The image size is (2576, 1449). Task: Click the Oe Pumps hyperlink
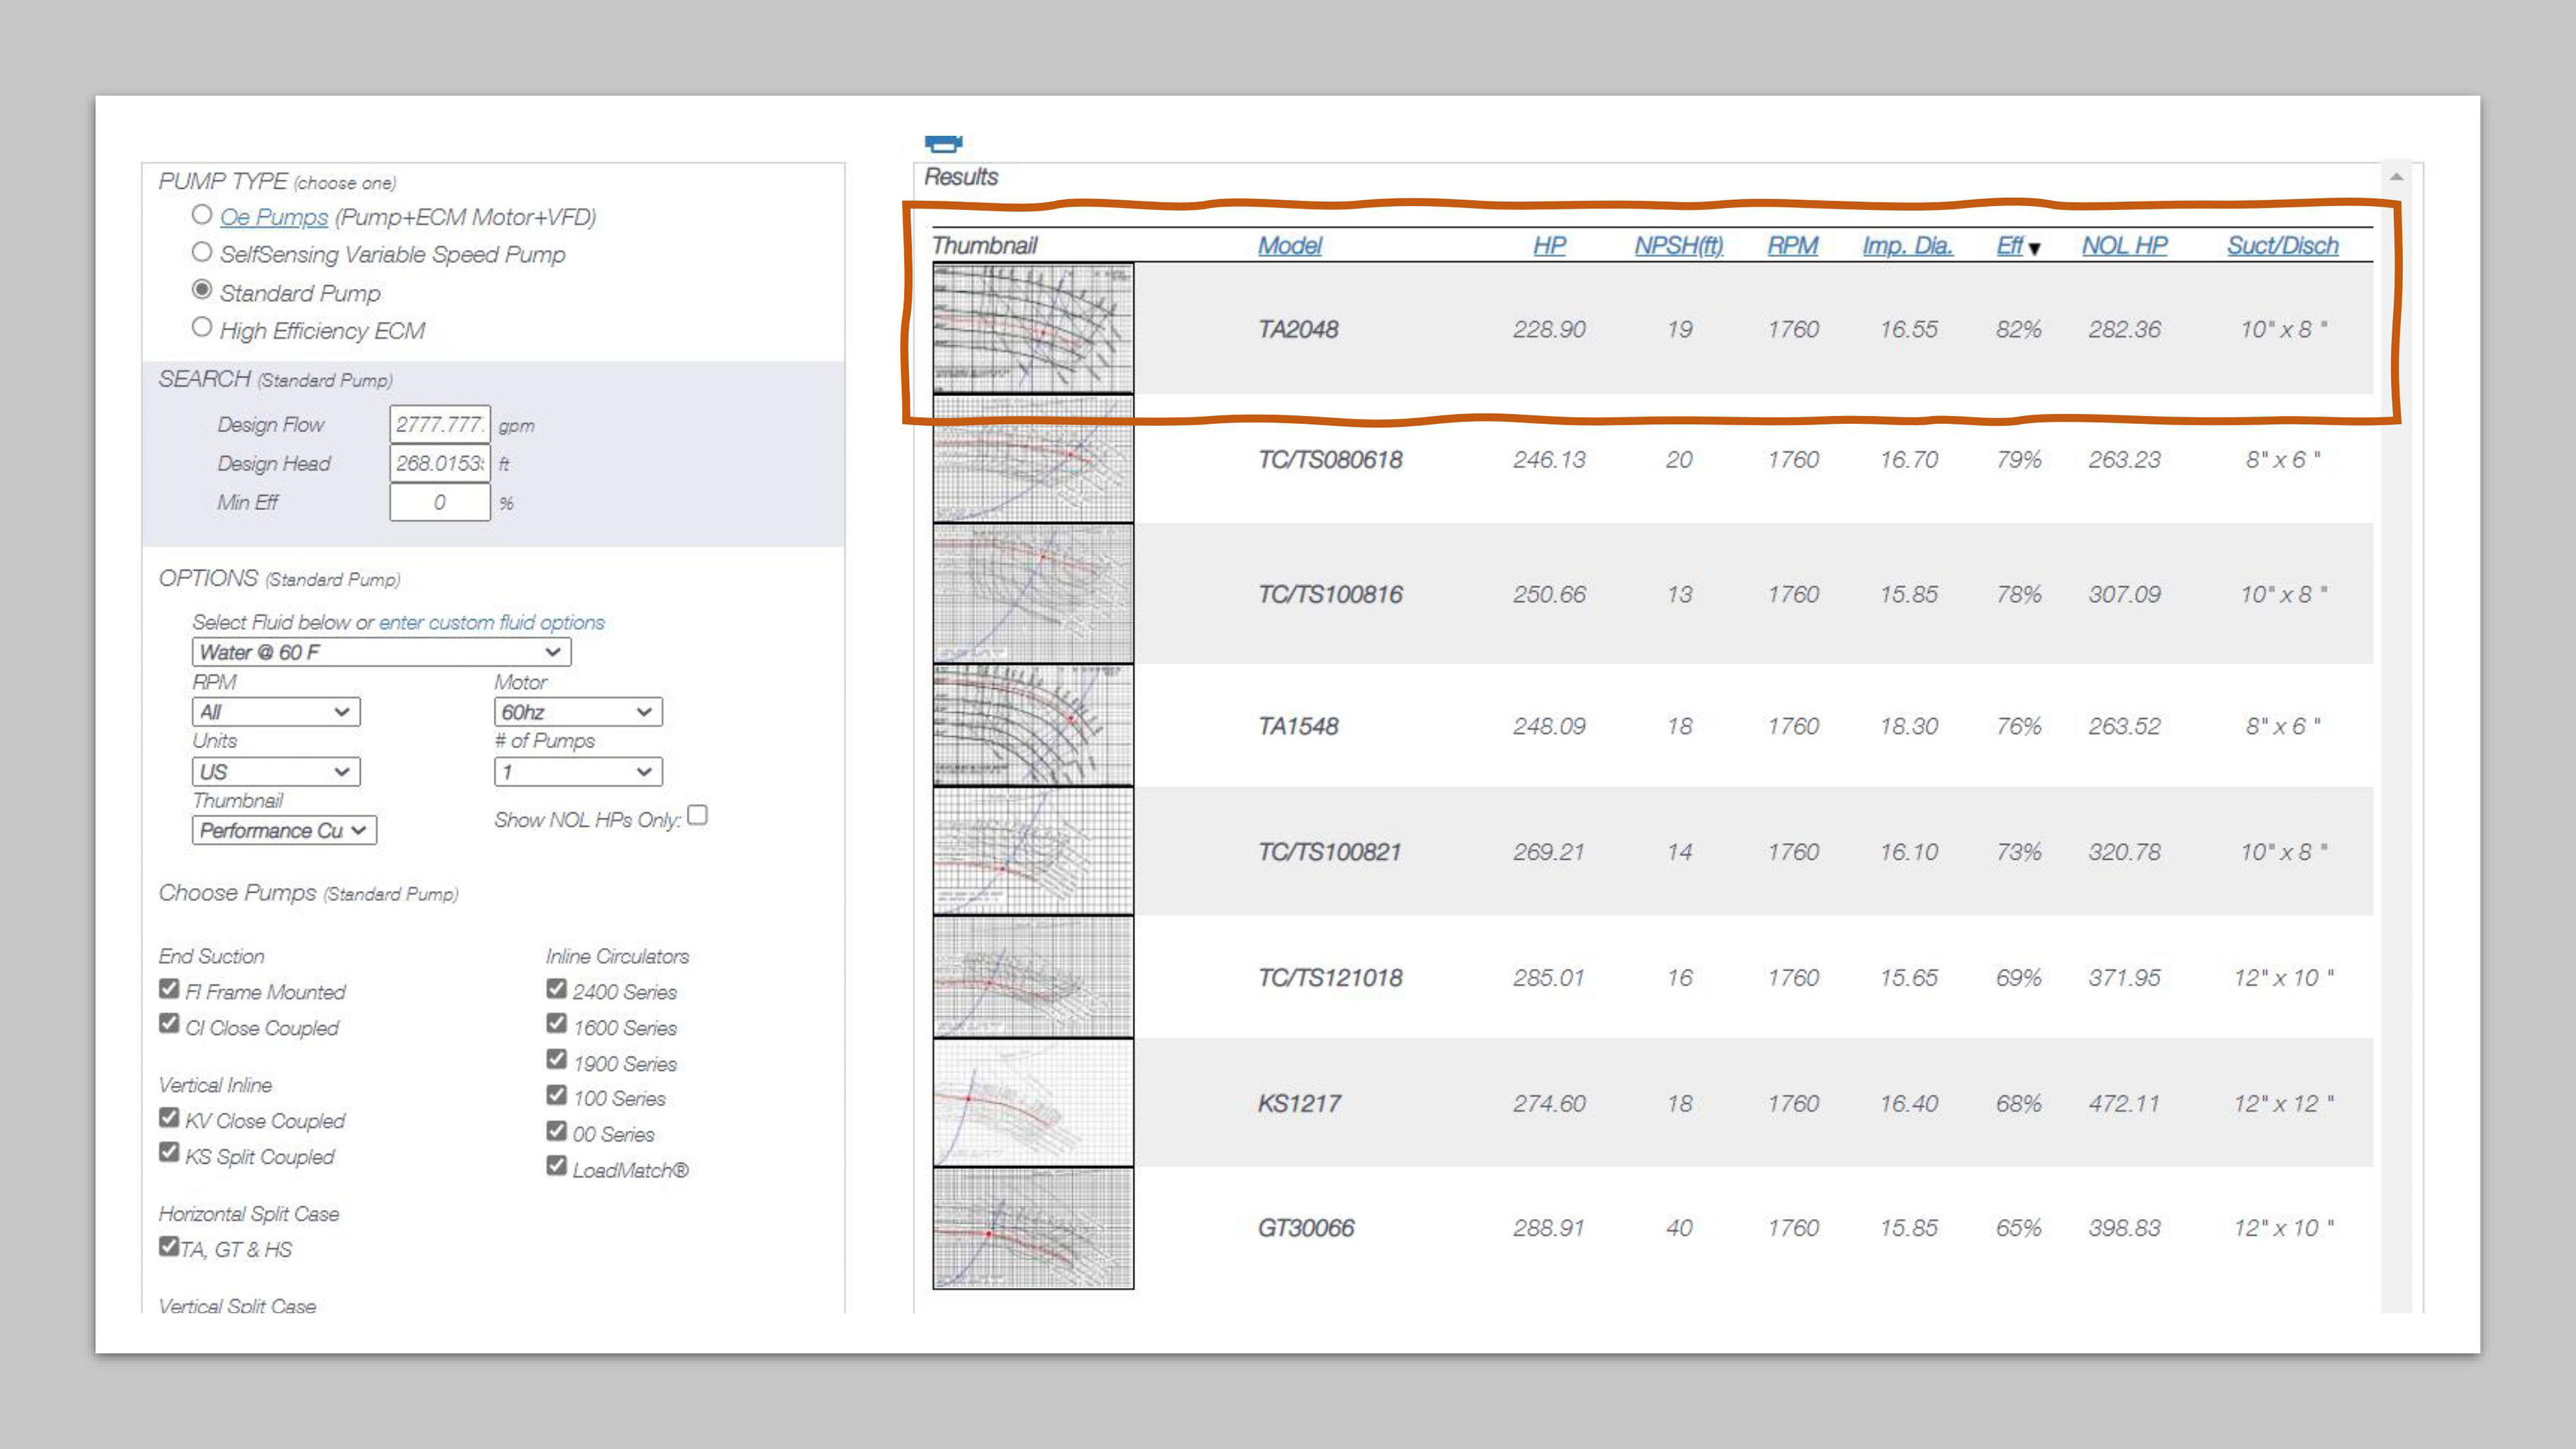coord(274,217)
